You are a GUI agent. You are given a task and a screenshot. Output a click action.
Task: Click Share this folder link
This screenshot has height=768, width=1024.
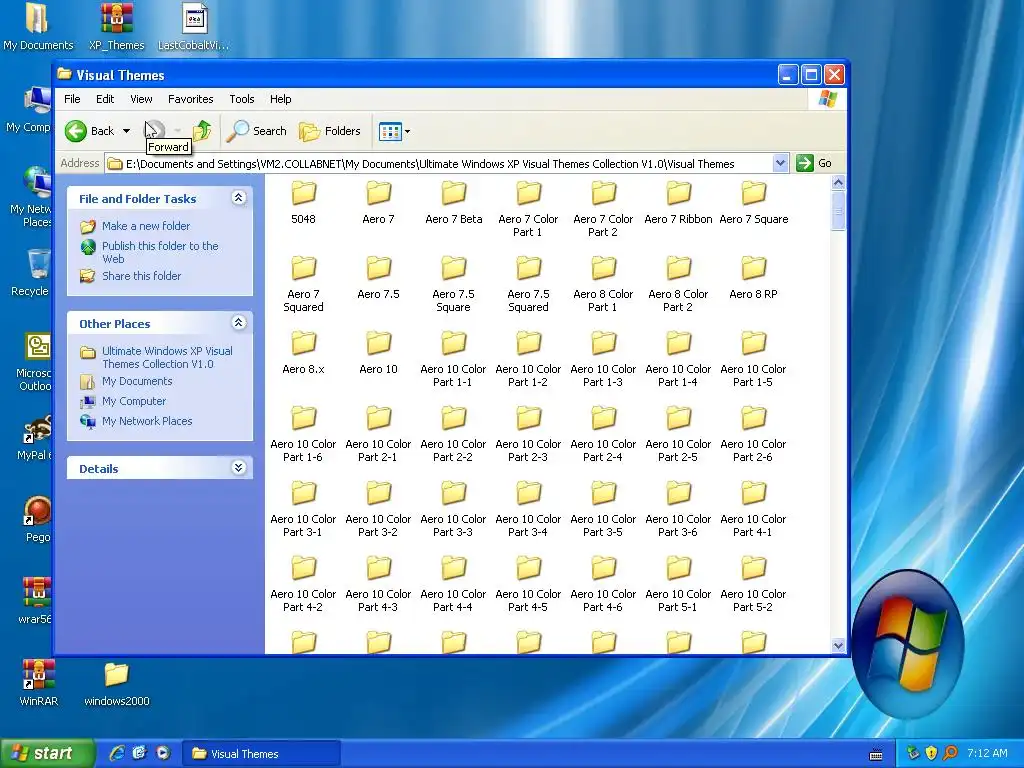142,276
